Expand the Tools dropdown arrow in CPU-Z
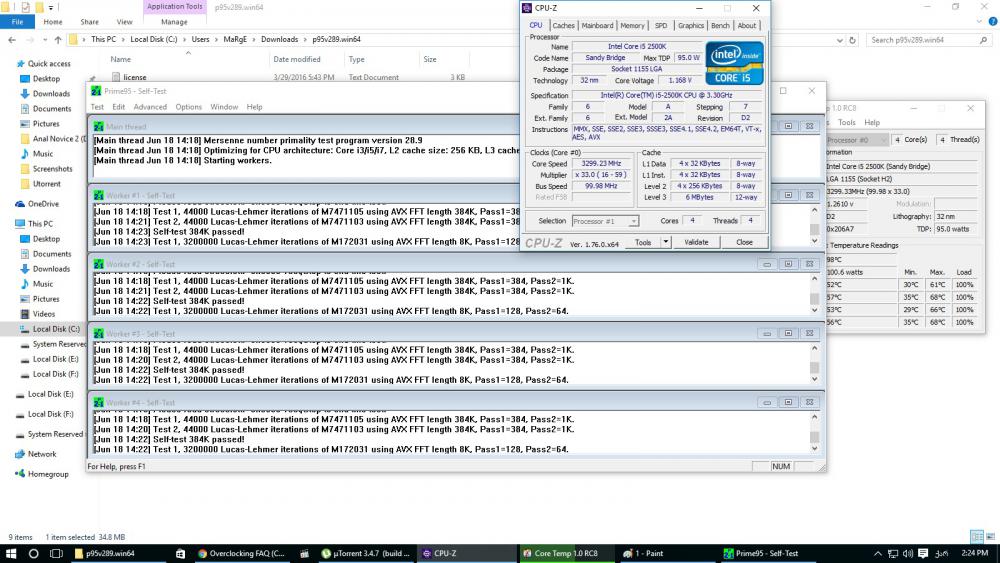The height and width of the screenshot is (563, 1000). coord(666,242)
